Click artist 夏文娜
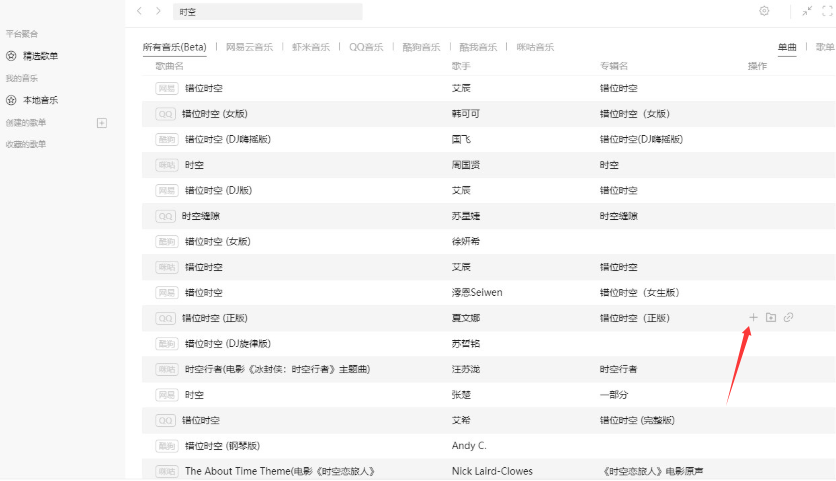 click(x=465, y=318)
